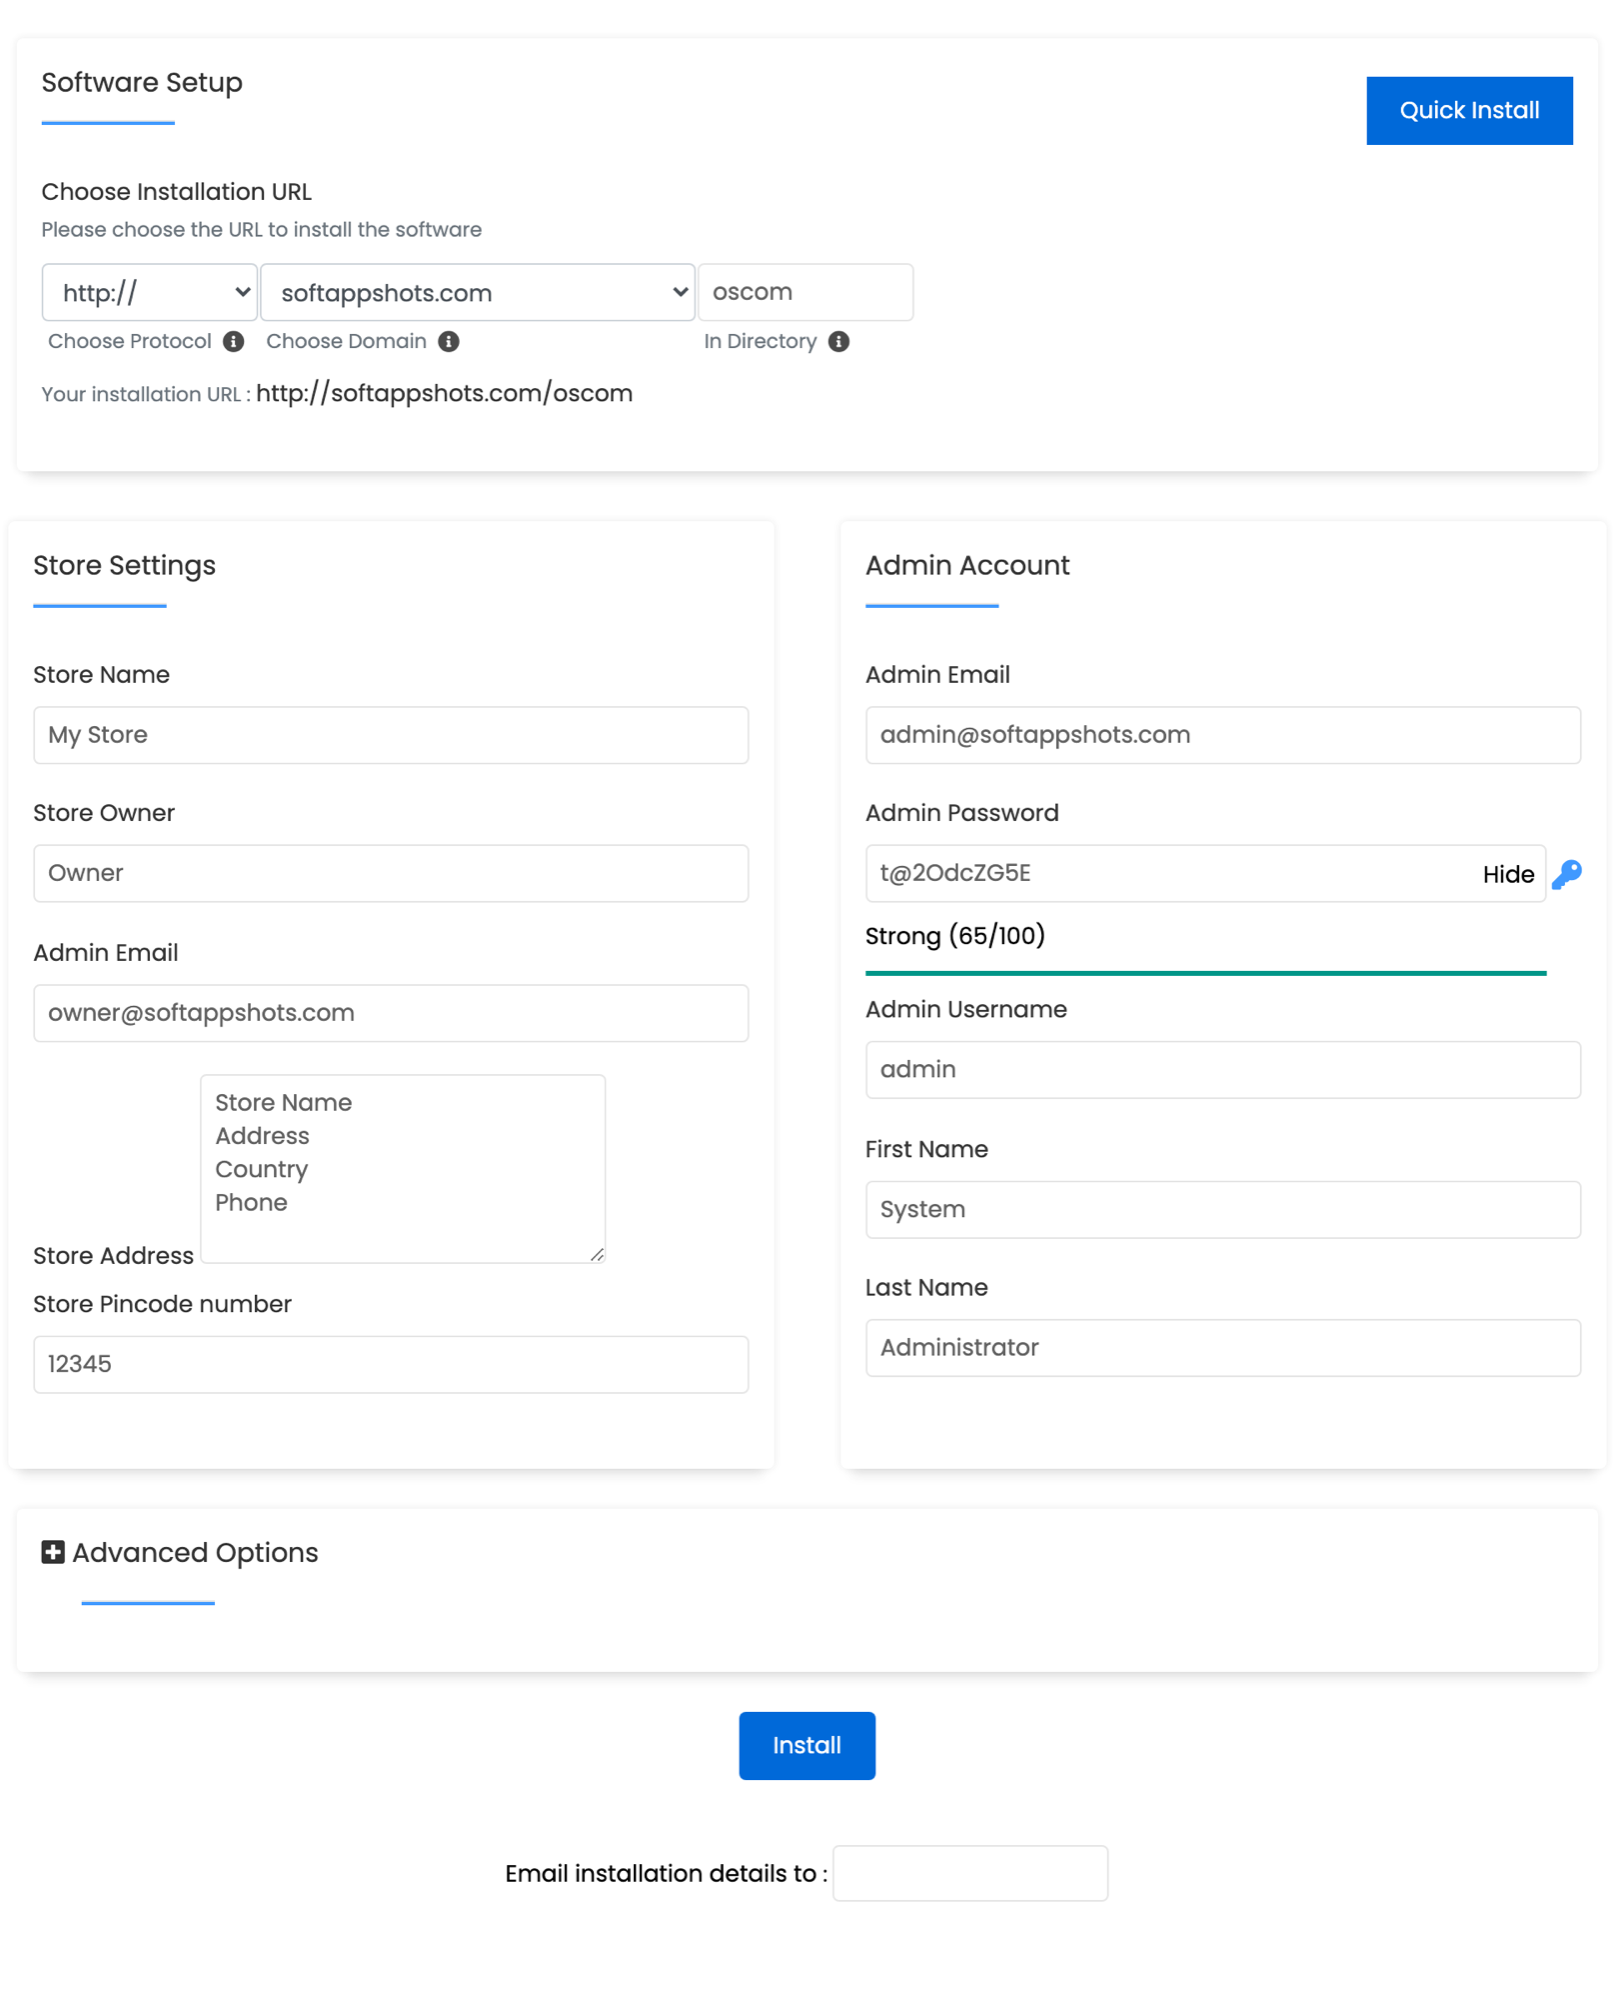Edit the oscom directory field
The image size is (1615, 2000).
click(x=806, y=292)
